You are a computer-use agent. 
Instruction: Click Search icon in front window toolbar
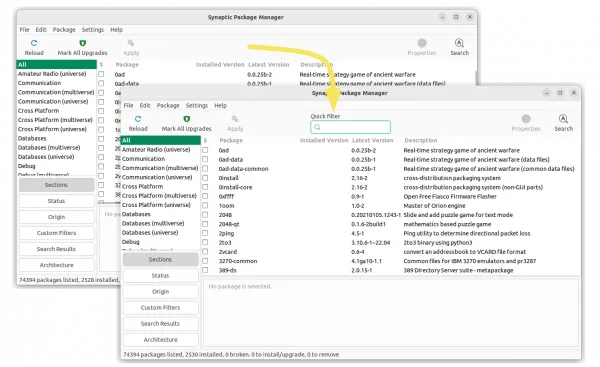tap(563, 119)
